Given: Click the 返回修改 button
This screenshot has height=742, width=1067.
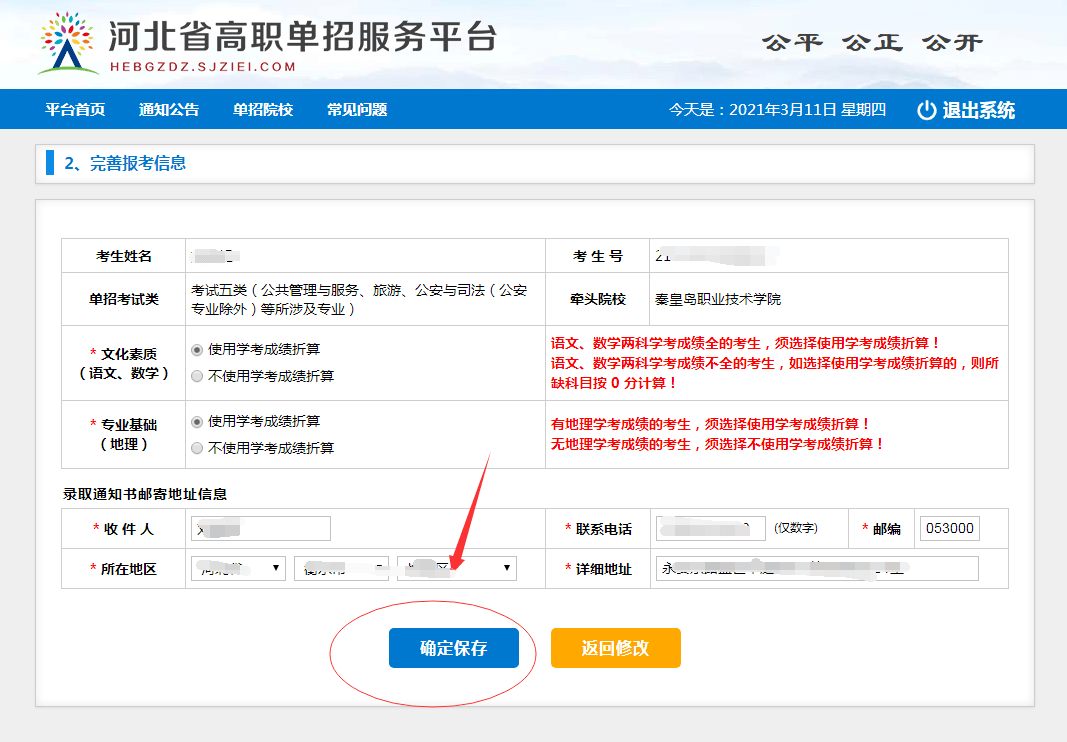Looking at the screenshot, I should coord(615,647).
